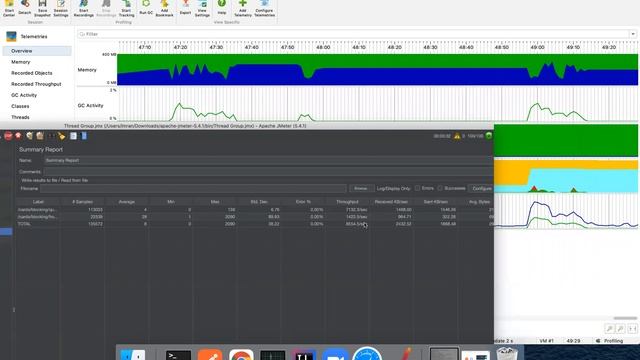Click Browse button in JMeter

pos(361,189)
